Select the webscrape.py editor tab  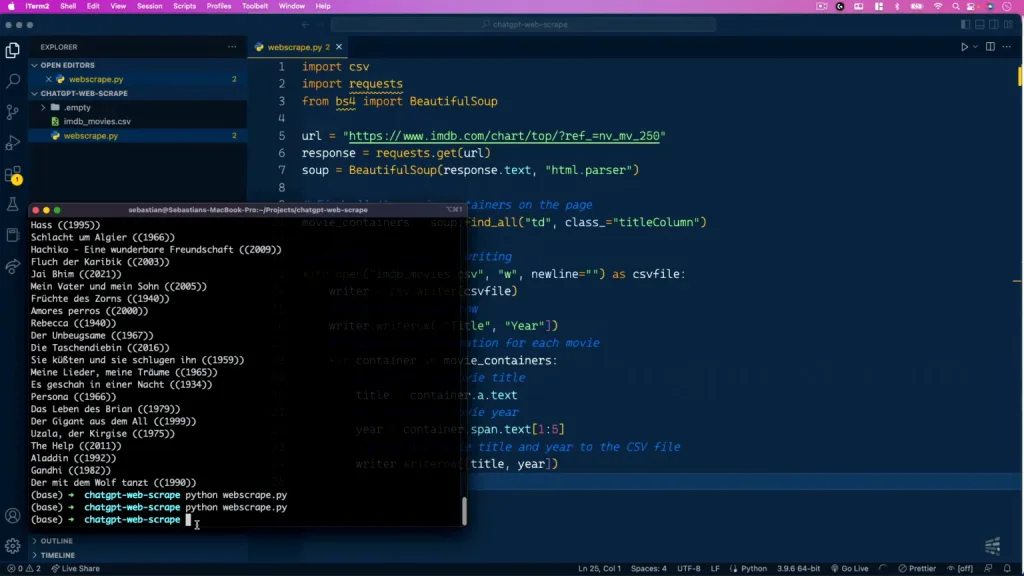point(298,47)
